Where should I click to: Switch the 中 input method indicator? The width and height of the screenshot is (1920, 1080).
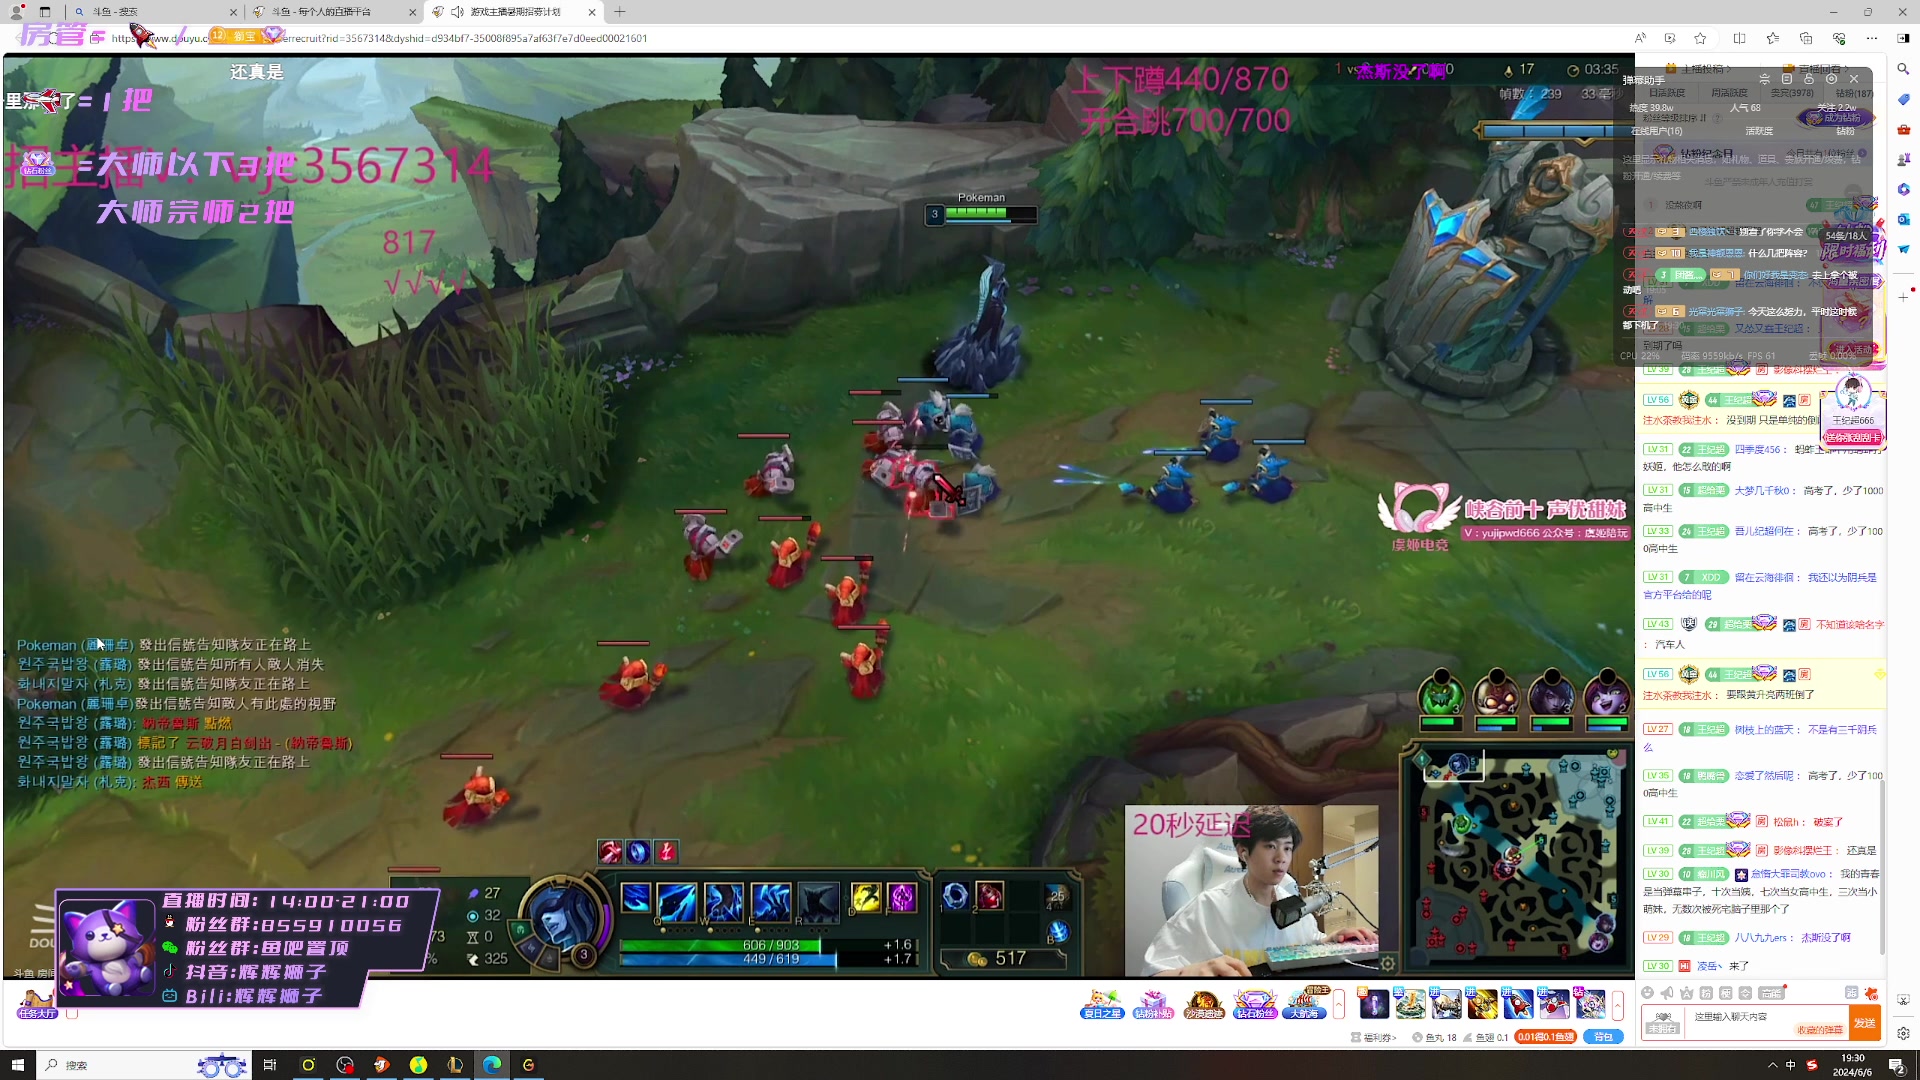pyautogui.click(x=1790, y=1065)
